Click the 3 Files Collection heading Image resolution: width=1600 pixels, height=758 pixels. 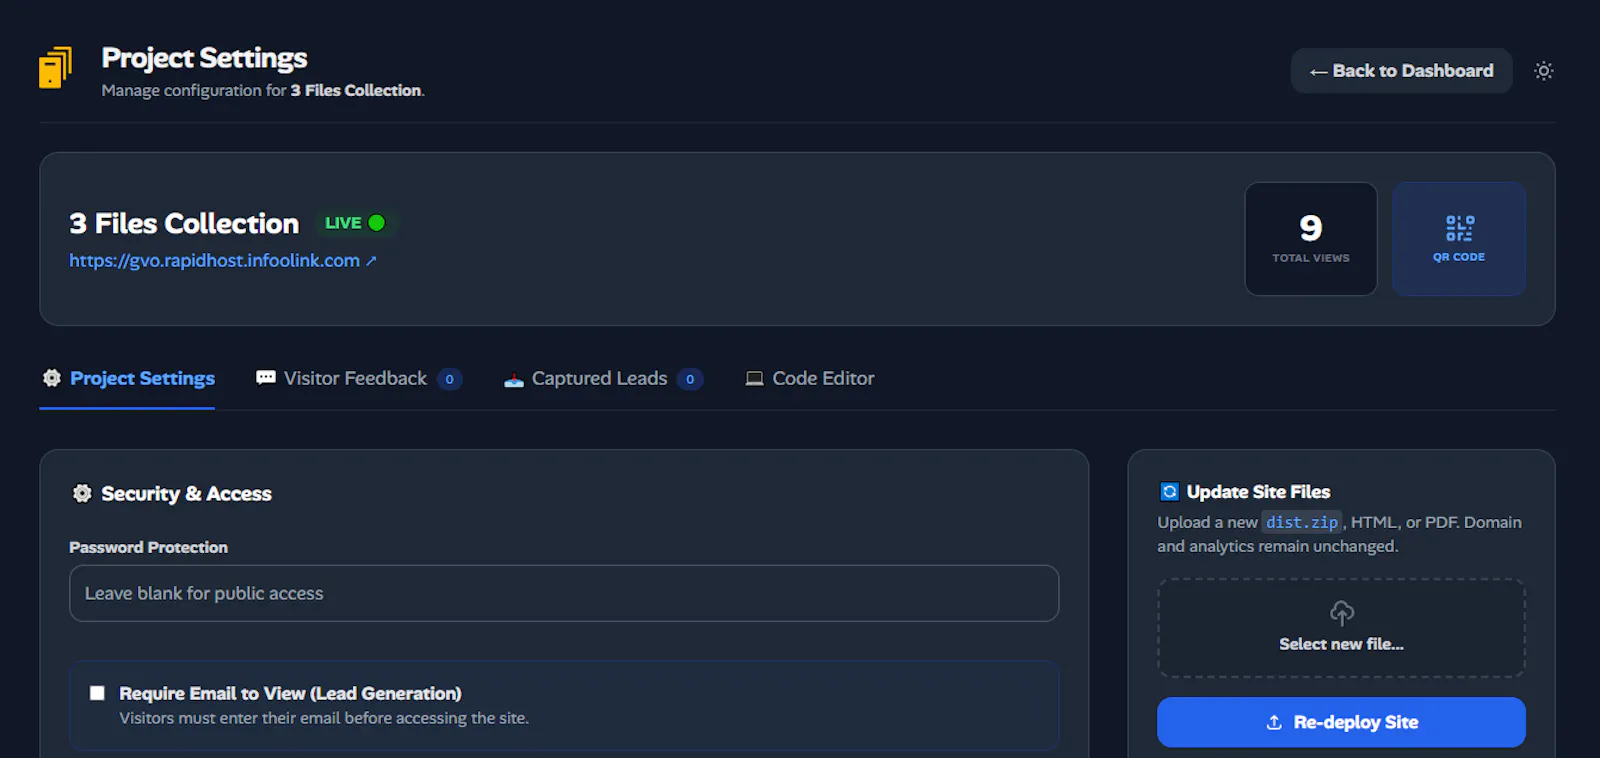tap(184, 223)
